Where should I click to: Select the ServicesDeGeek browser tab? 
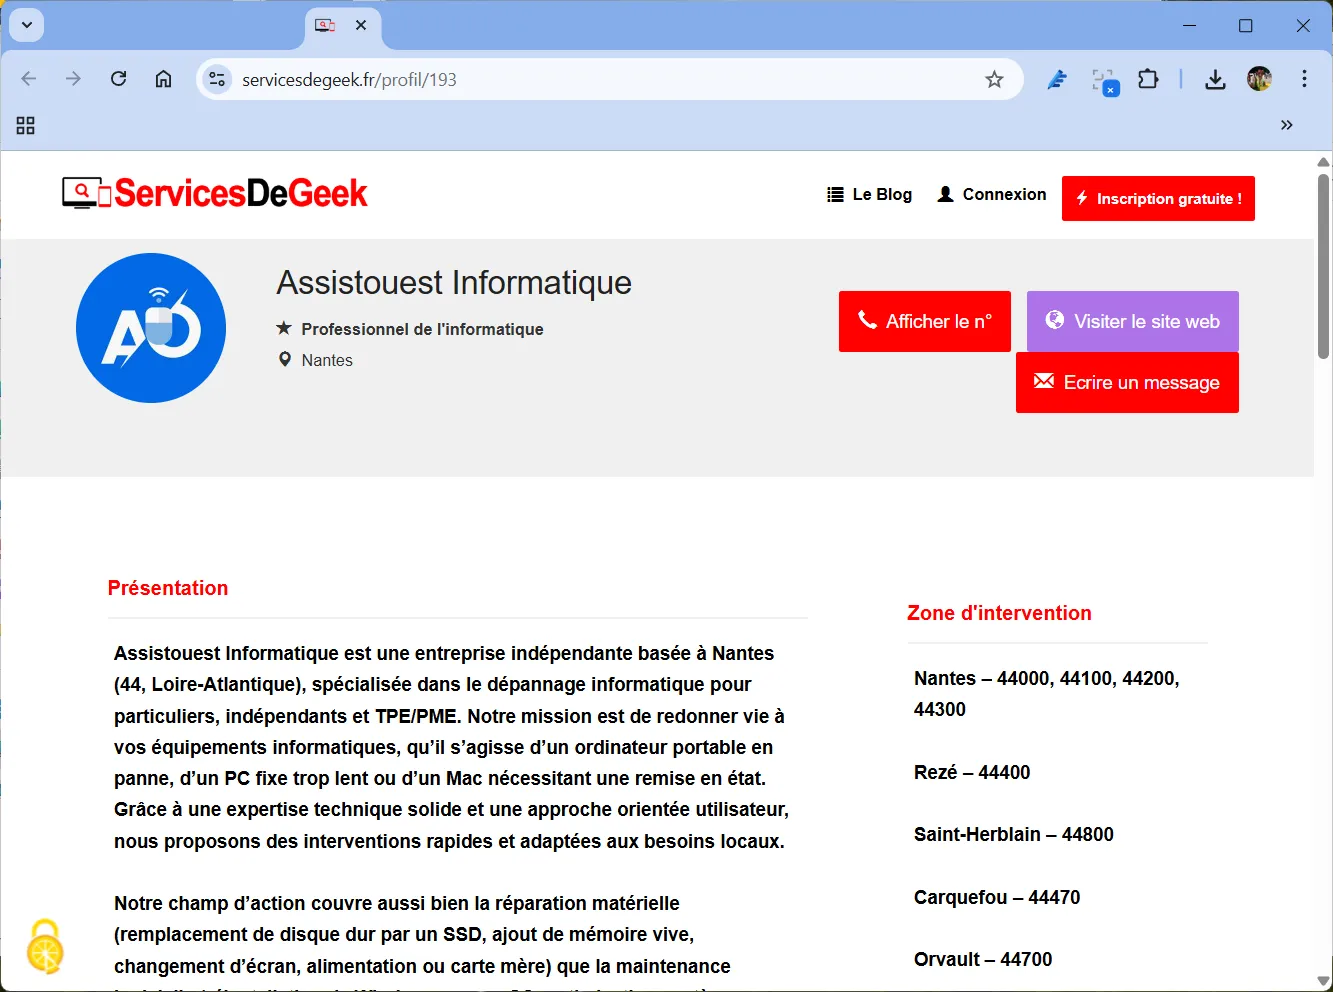[x=343, y=26]
